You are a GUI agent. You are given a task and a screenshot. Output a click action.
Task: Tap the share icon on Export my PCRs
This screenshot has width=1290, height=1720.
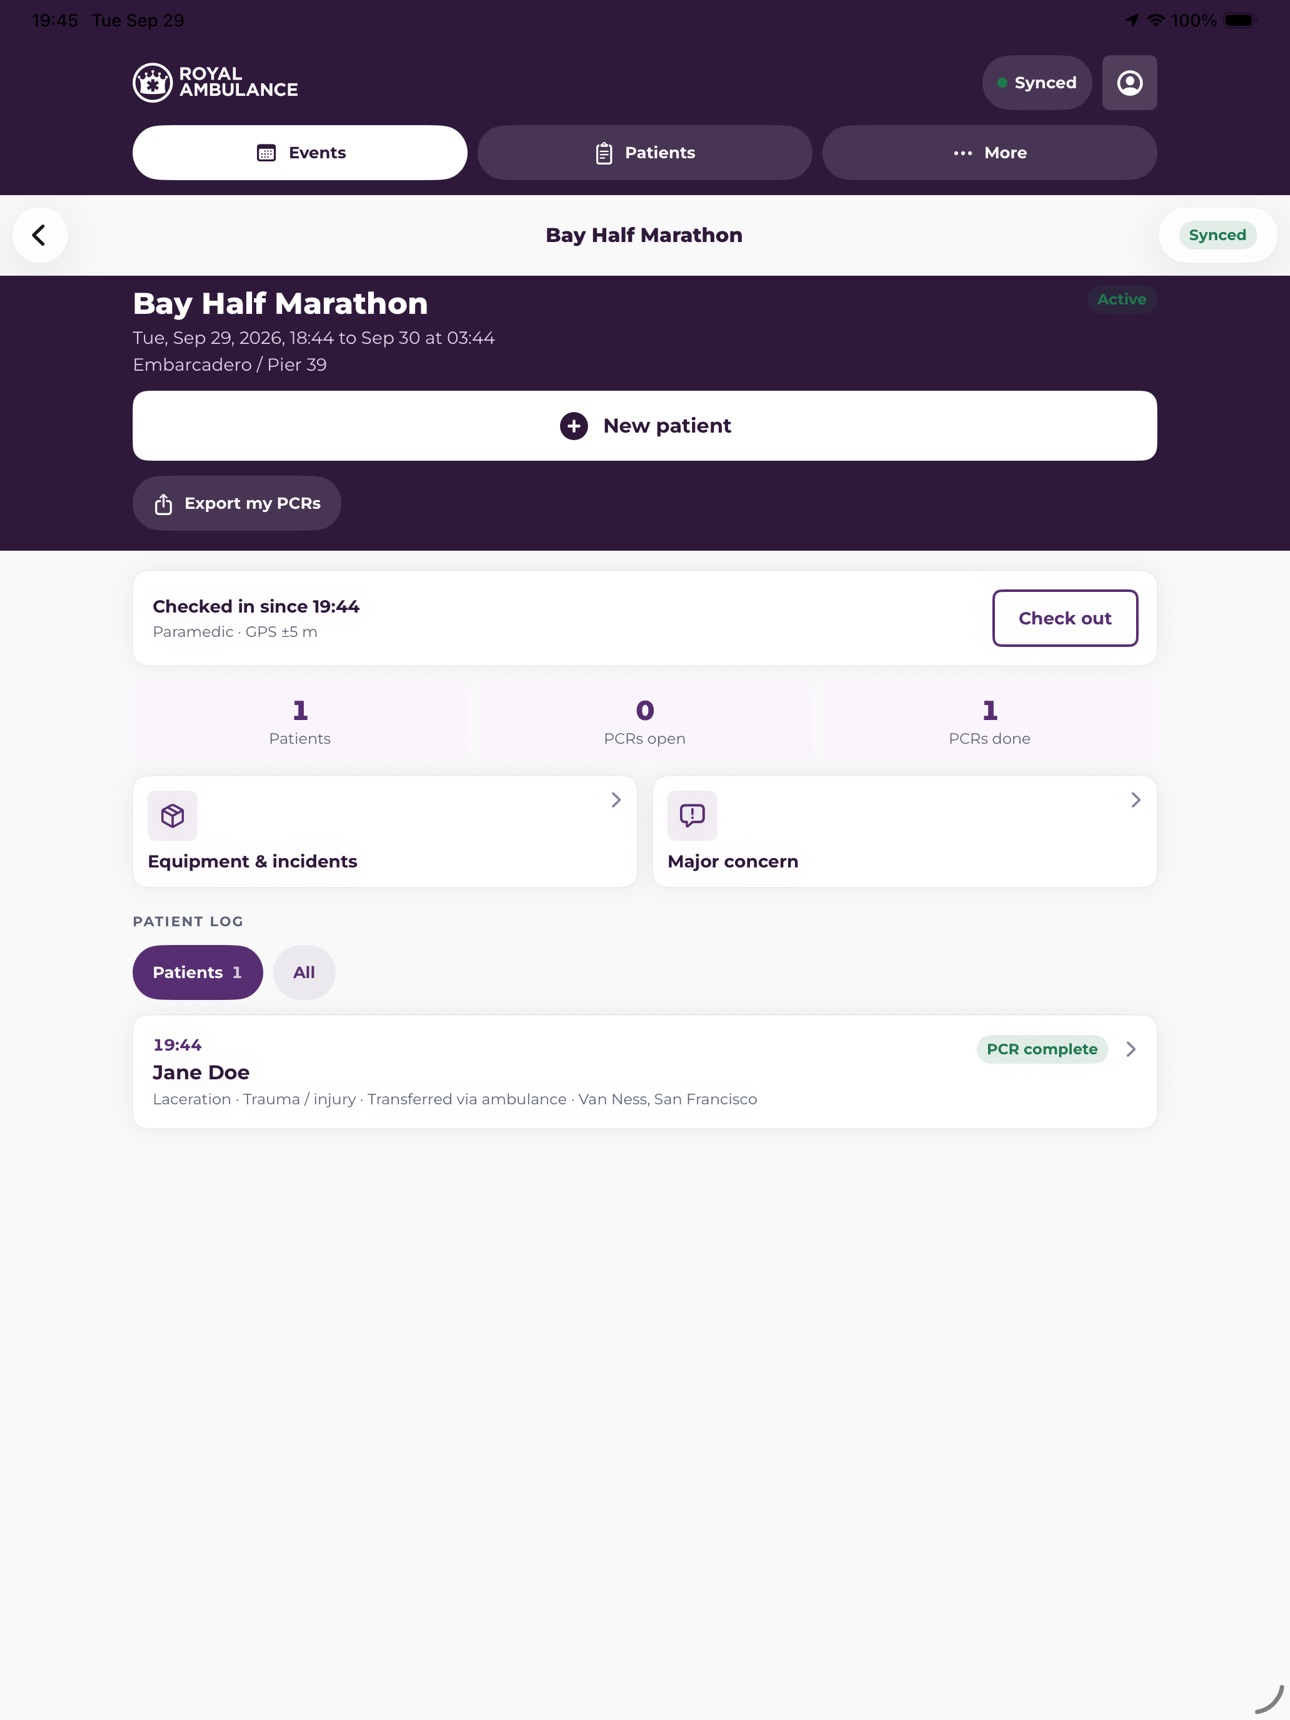(x=163, y=504)
